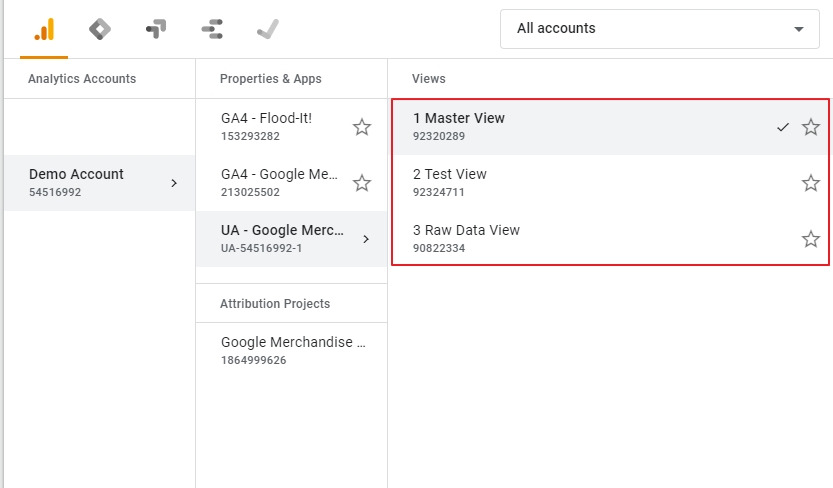This screenshot has width=833, height=488.
Task: Choose the GA4 - Google Me... property
Action: [x=291, y=183]
